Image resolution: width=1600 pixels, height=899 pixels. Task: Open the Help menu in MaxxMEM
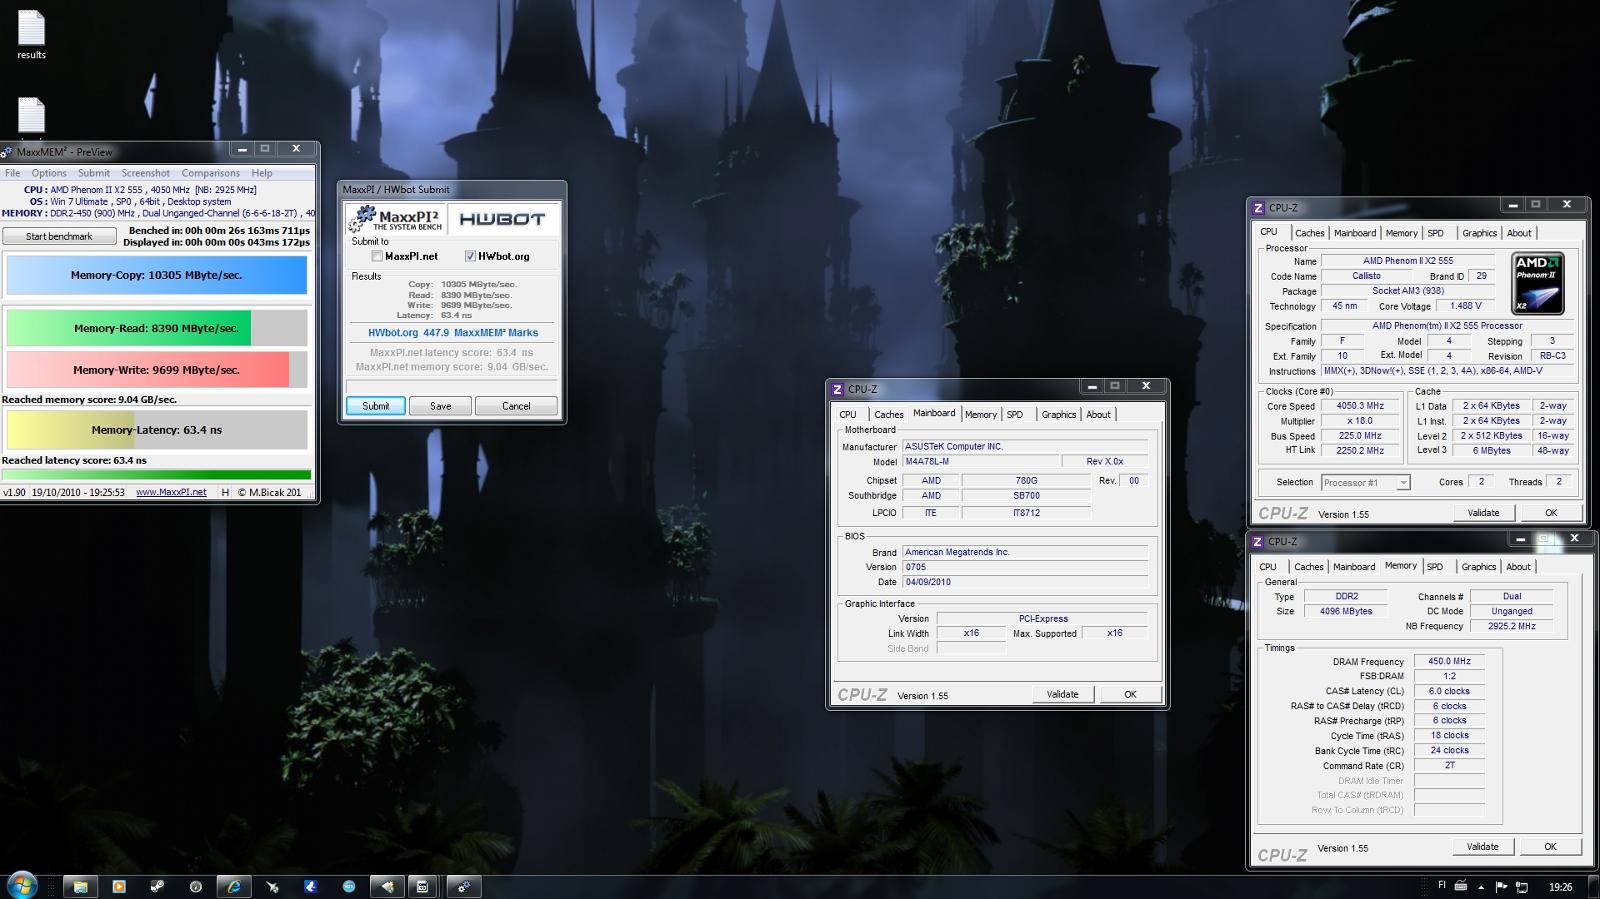[x=262, y=173]
